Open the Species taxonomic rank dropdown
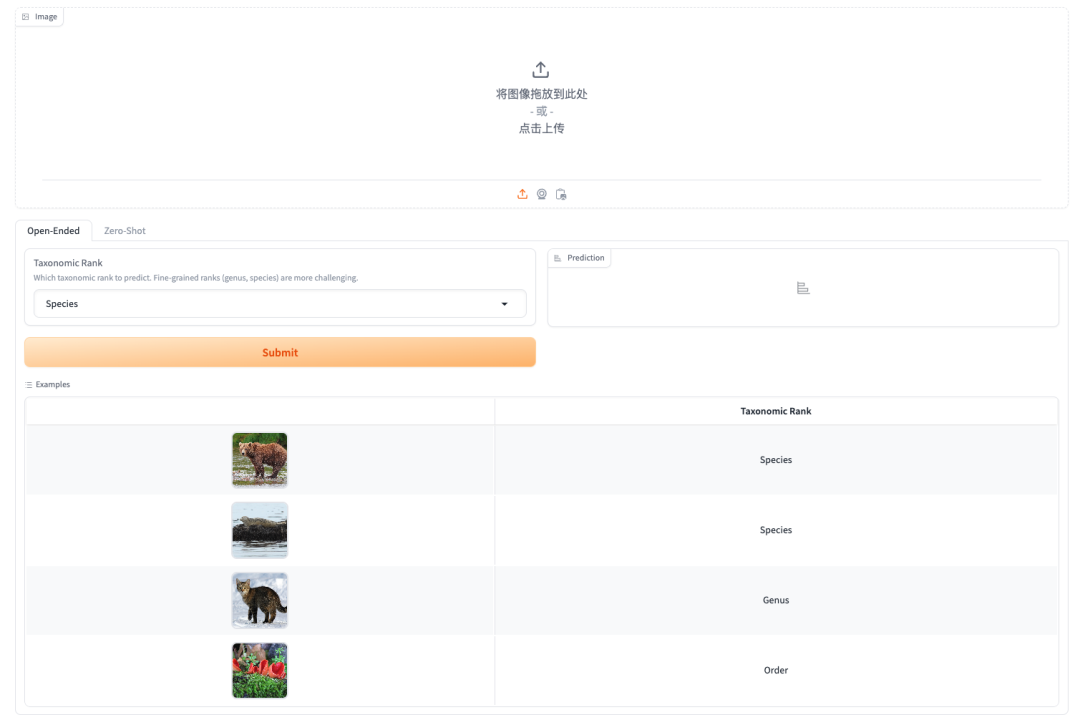The image size is (1080, 720). tap(280, 304)
